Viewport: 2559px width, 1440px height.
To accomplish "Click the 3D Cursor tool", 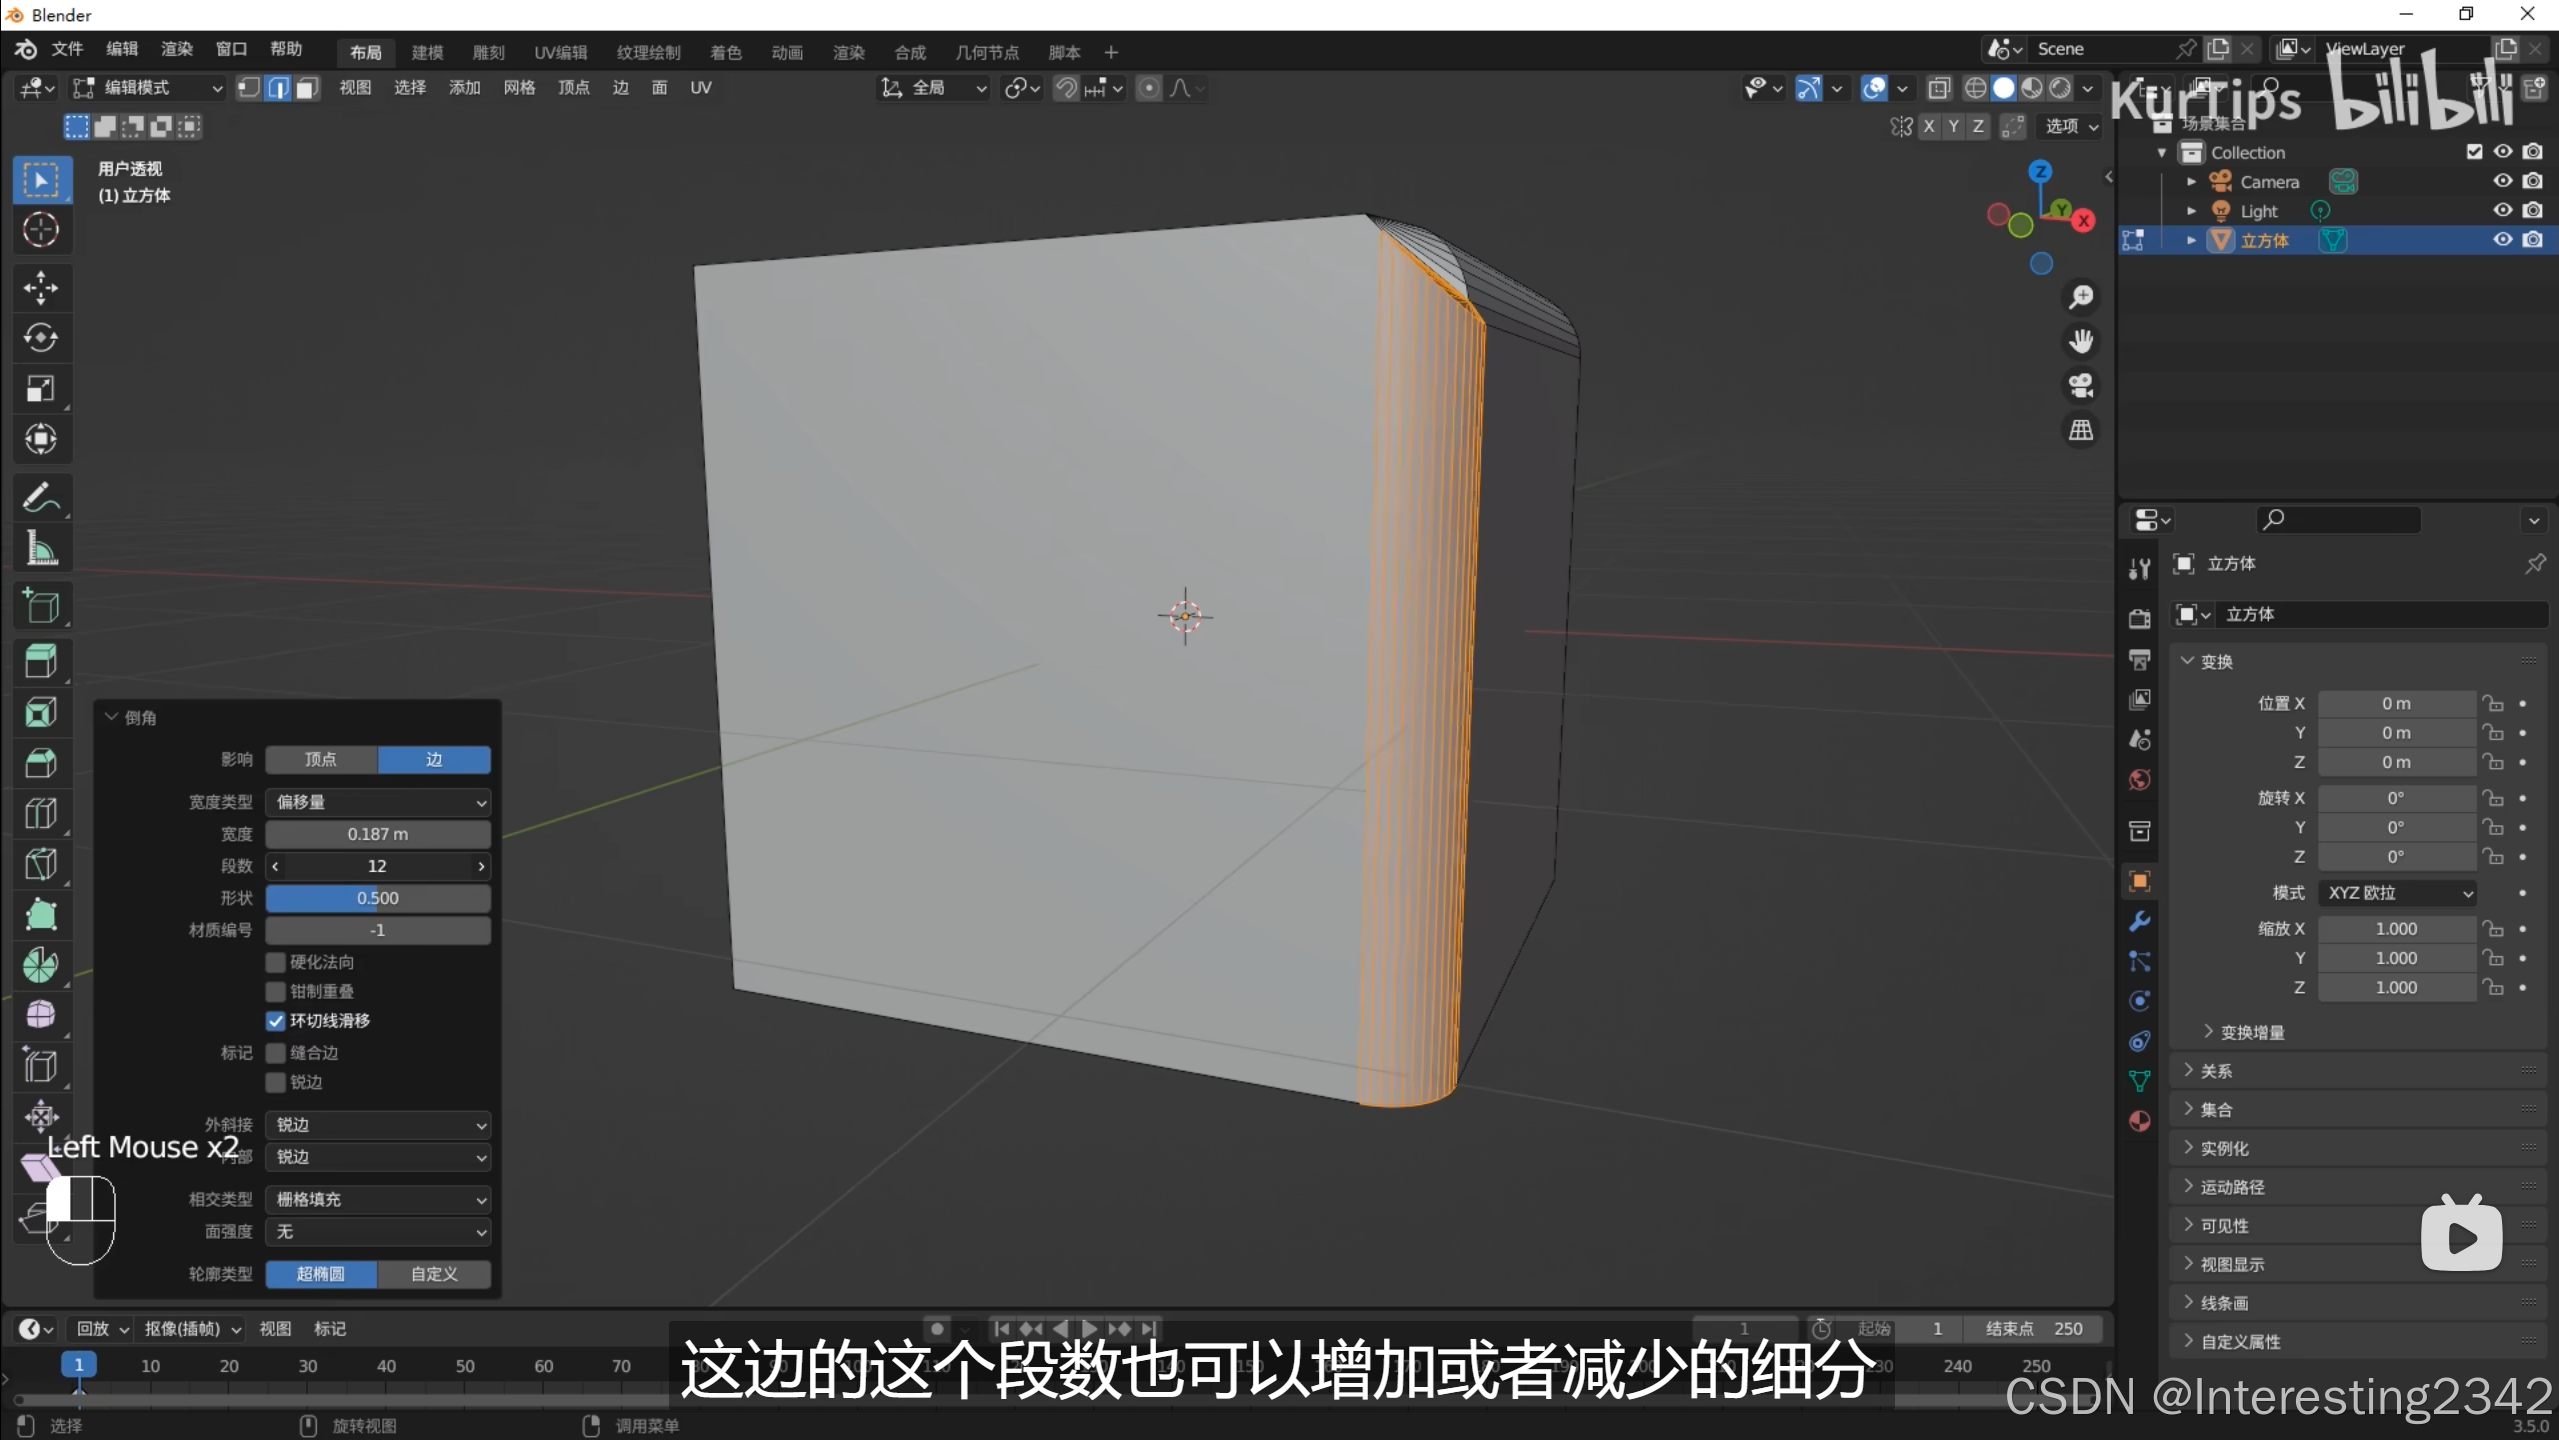I will (x=40, y=230).
